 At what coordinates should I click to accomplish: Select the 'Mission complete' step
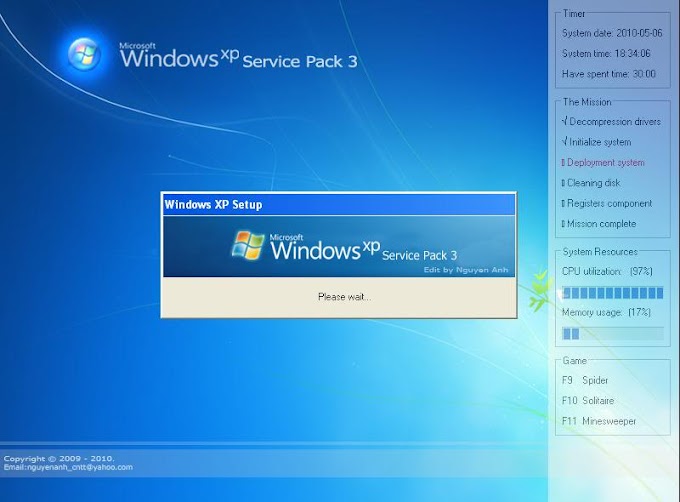598,224
